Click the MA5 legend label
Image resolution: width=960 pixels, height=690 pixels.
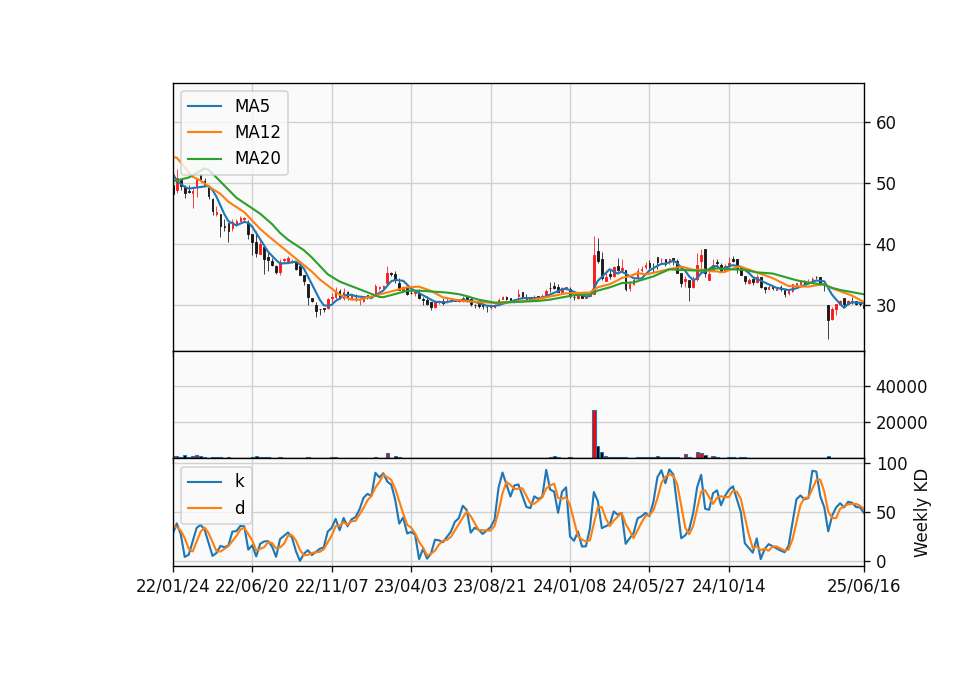pyautogui.click(x=252, y=106)
